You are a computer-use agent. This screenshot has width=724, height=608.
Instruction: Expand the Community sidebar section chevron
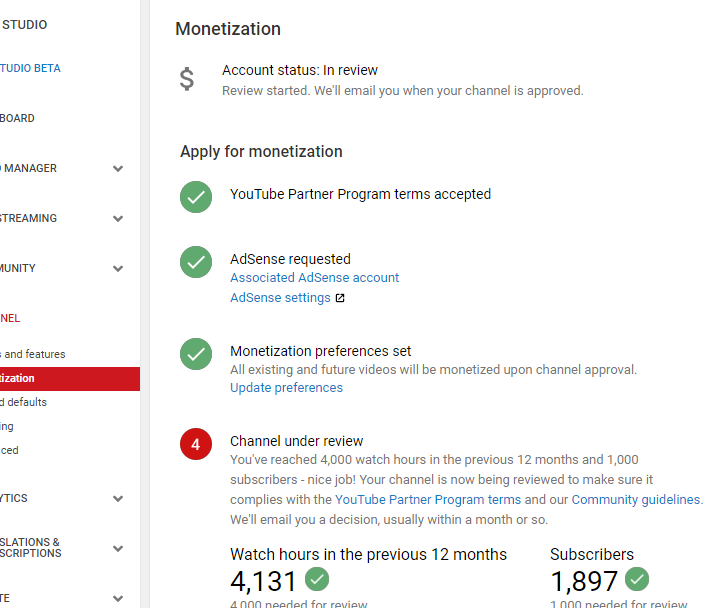pyautogui.click(x=118, y=268)
